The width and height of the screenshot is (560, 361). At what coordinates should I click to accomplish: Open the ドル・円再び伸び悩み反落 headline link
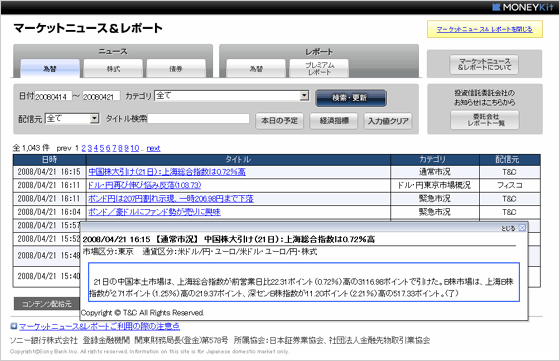[x=145, y=185]
